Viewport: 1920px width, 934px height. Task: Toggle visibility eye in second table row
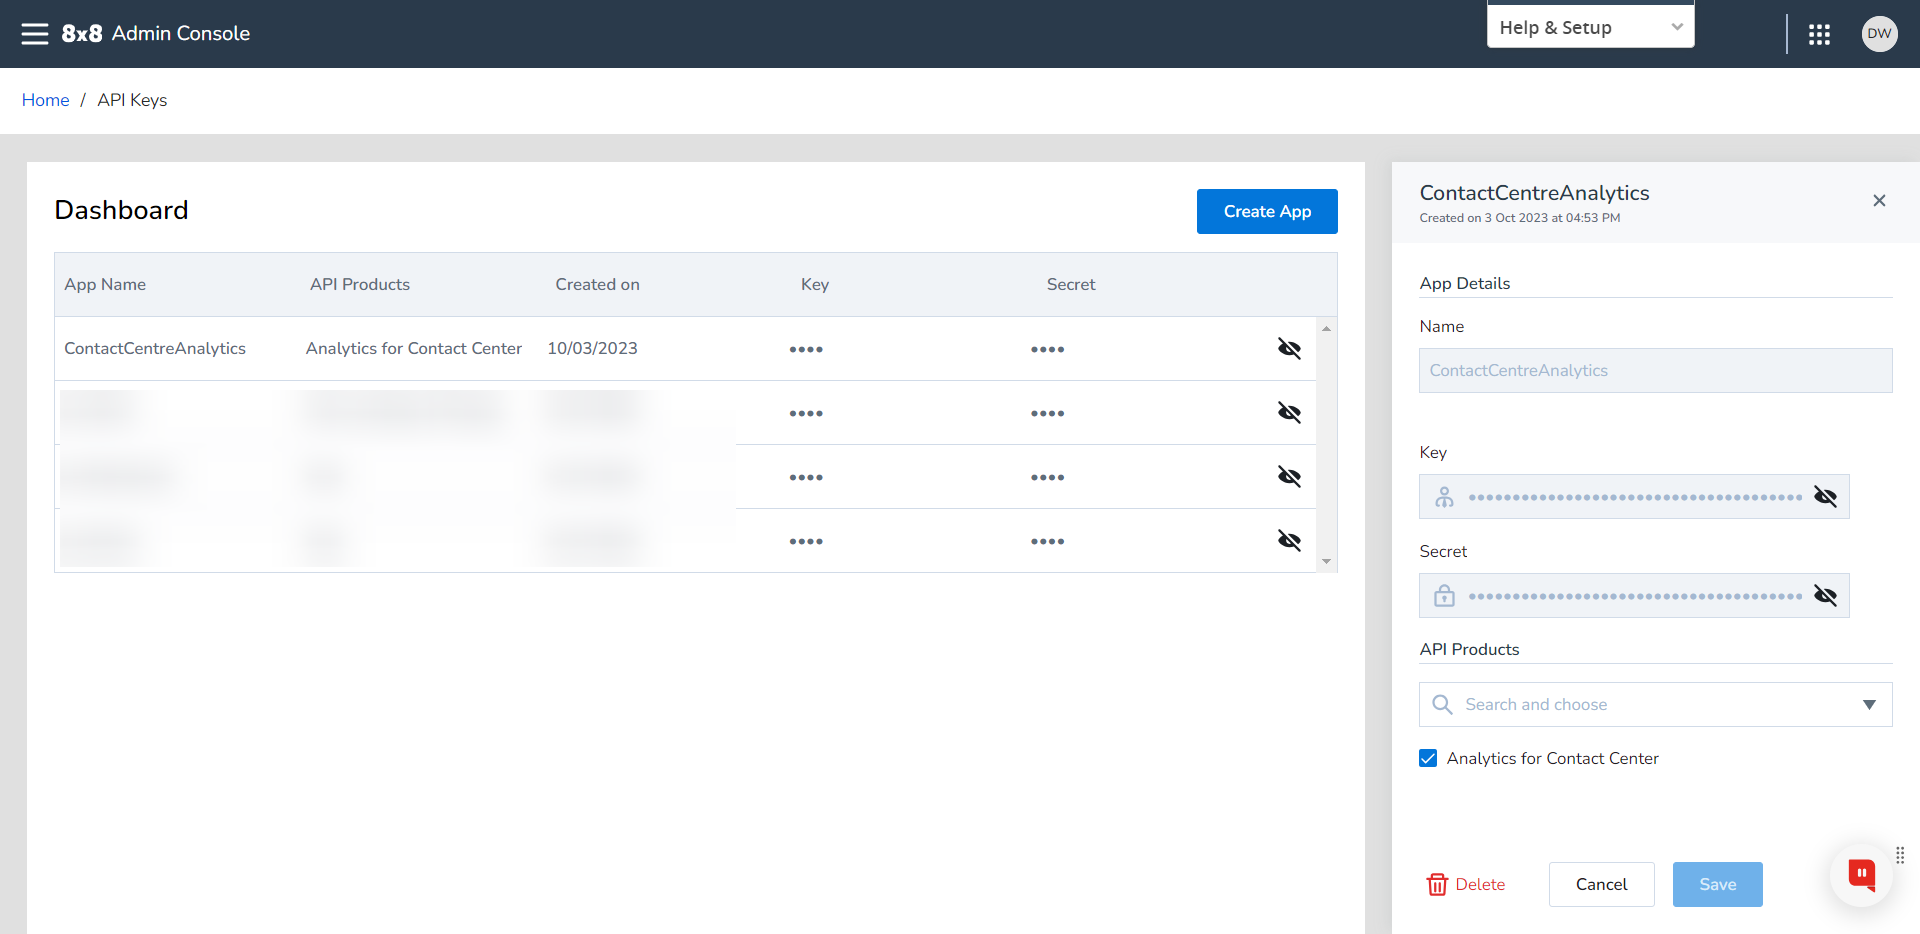[x=1289, y=412]
